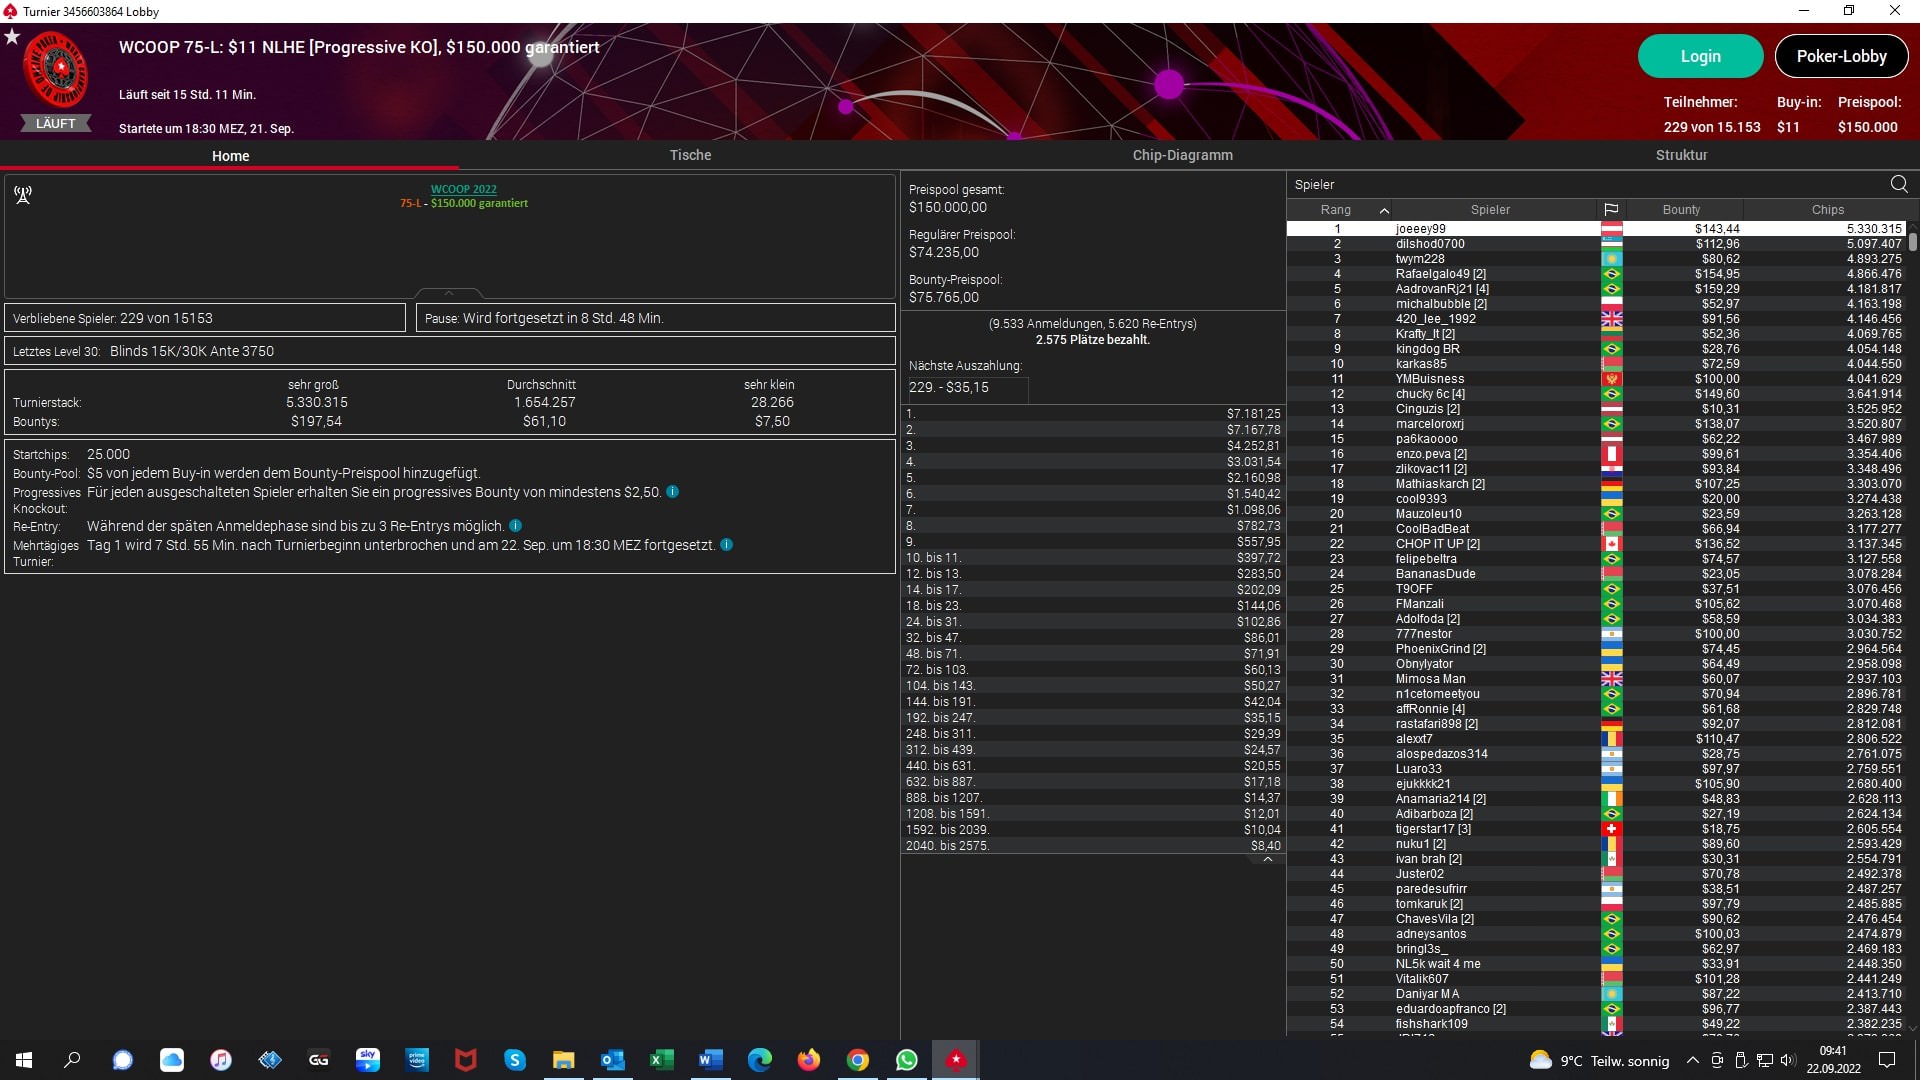Switch to the Home tab
This screenshot has height=1080, width=1920.
pyautogui.click(x=231, y=156)
